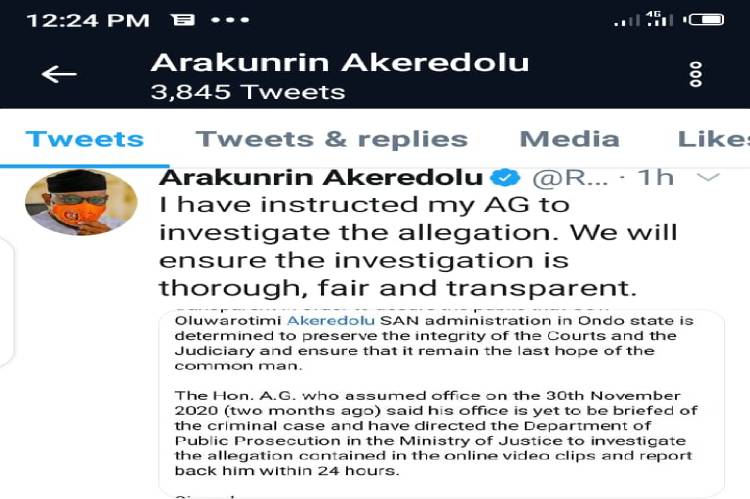Screen dimensions: 750x499
Task: Tap the message notification icon in status bar
Action: coord(183,20)
